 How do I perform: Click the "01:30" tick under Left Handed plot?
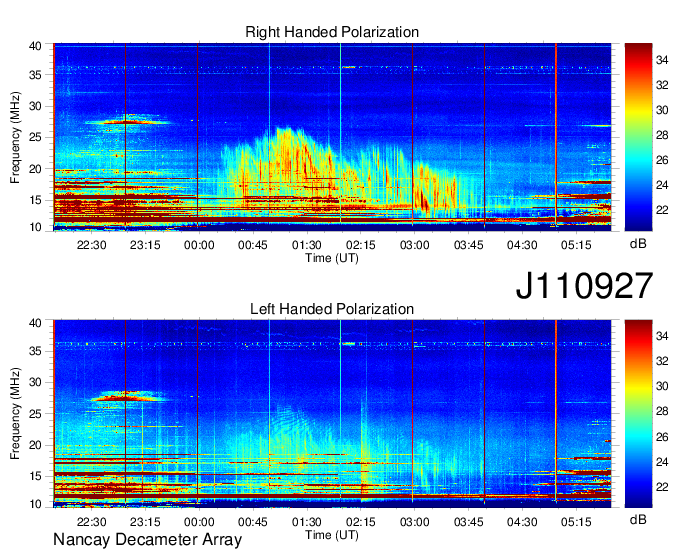pyautogui.click(x=307, y=522)
